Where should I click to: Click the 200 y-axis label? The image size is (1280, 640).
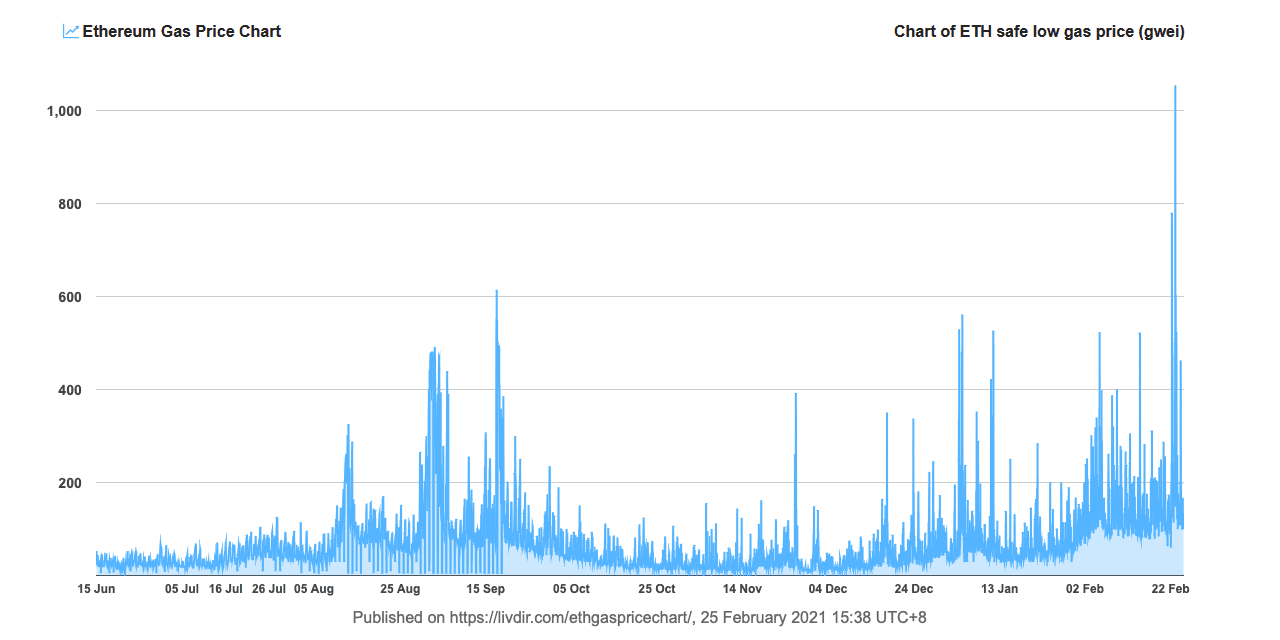(68, 483)
